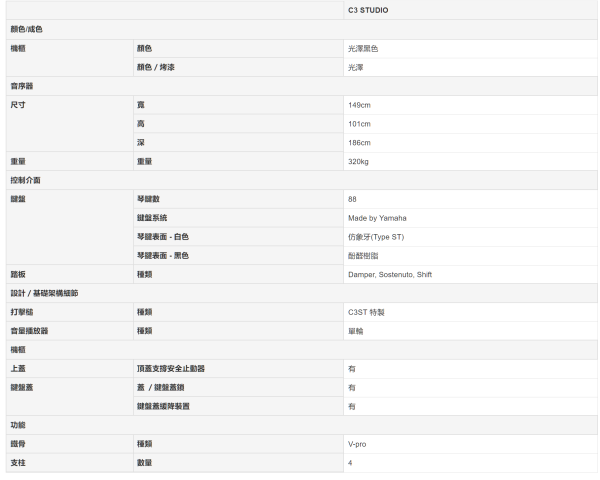Click the 頂蓋支撐安全止動器 label

177,367
